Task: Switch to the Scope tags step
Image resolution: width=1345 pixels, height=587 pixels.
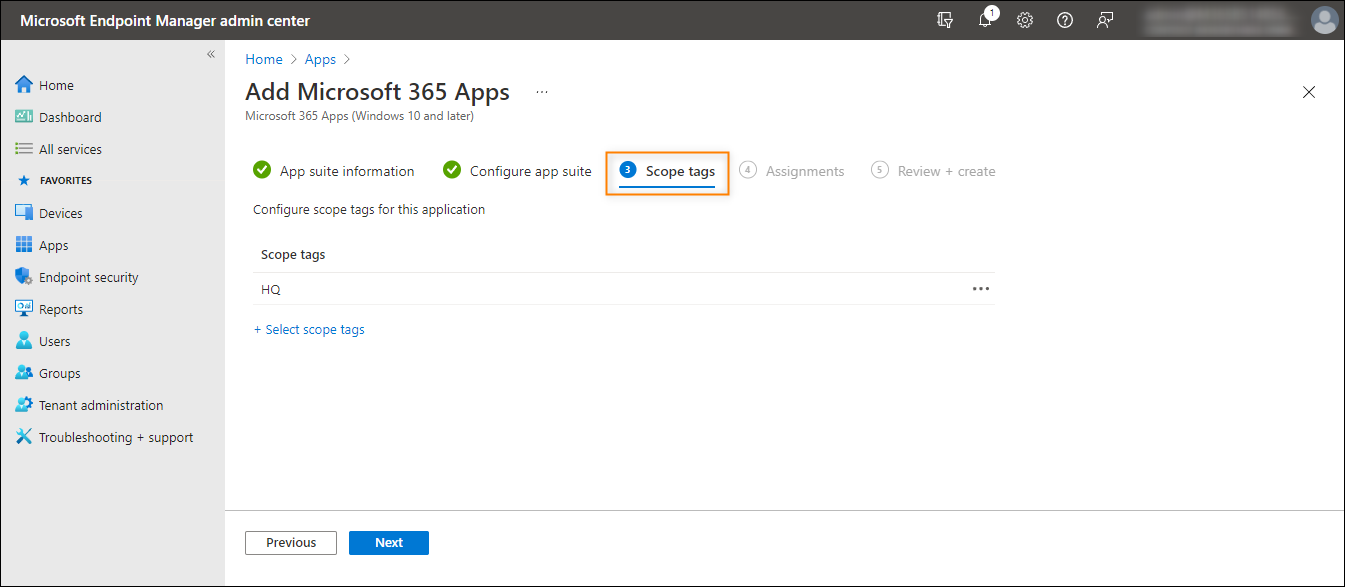Action: (x=667, y=171)
